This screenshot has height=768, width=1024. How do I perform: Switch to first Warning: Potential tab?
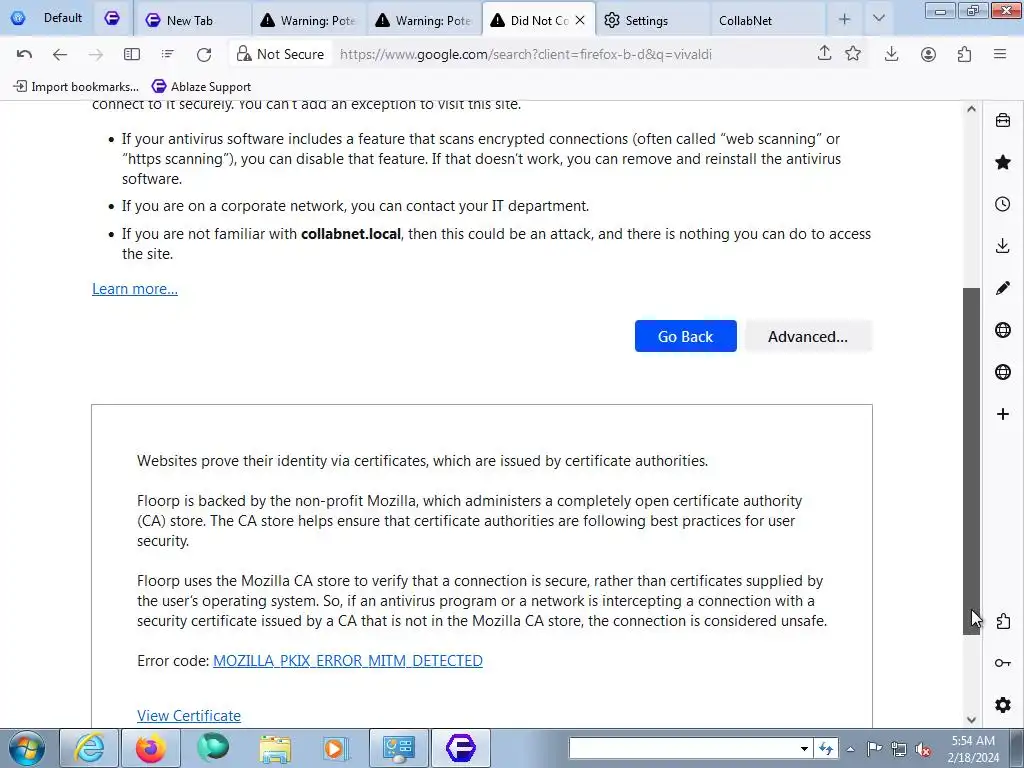pyautogui.click(x=309, y=20)
